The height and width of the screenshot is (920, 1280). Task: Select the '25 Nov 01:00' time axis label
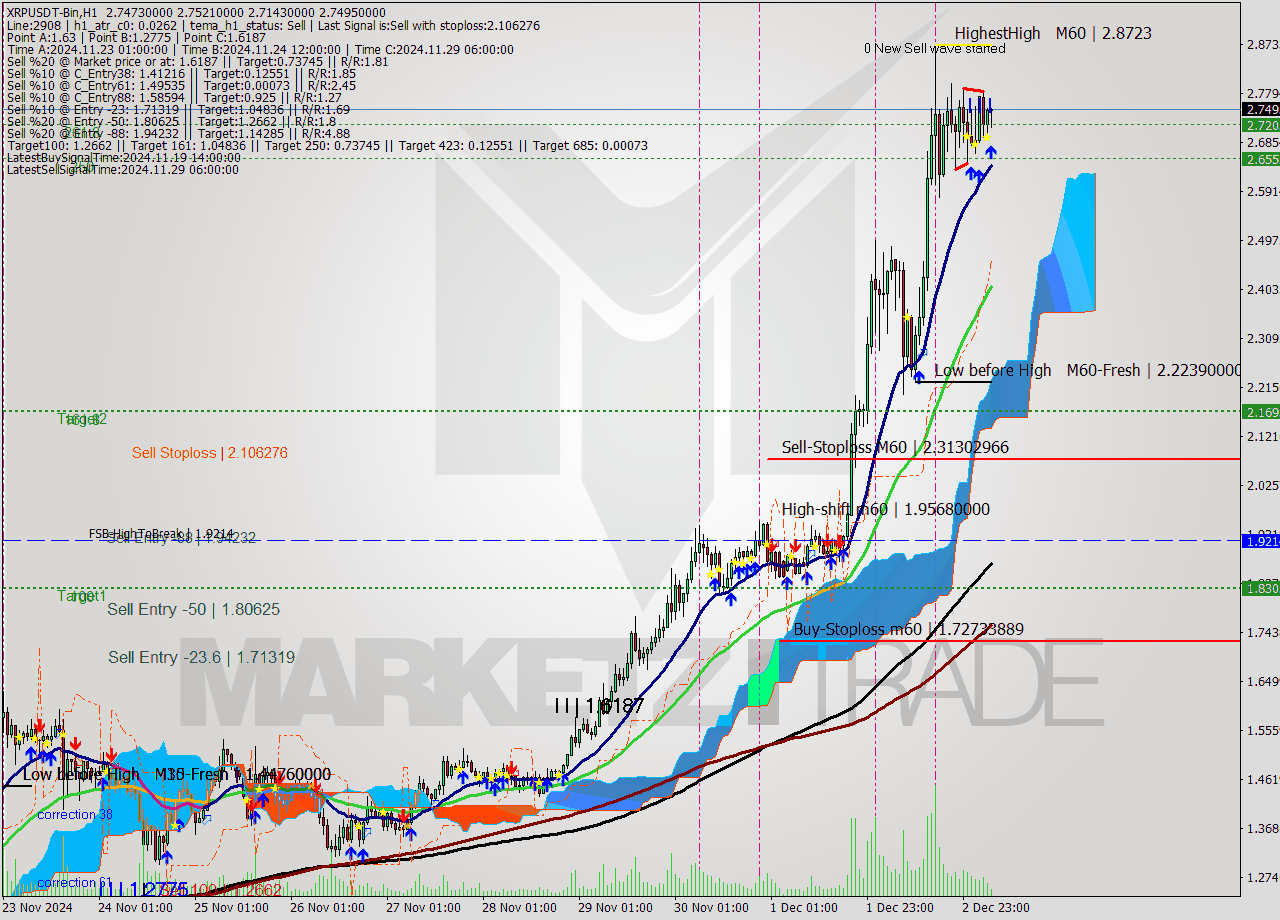coord(231,908)
